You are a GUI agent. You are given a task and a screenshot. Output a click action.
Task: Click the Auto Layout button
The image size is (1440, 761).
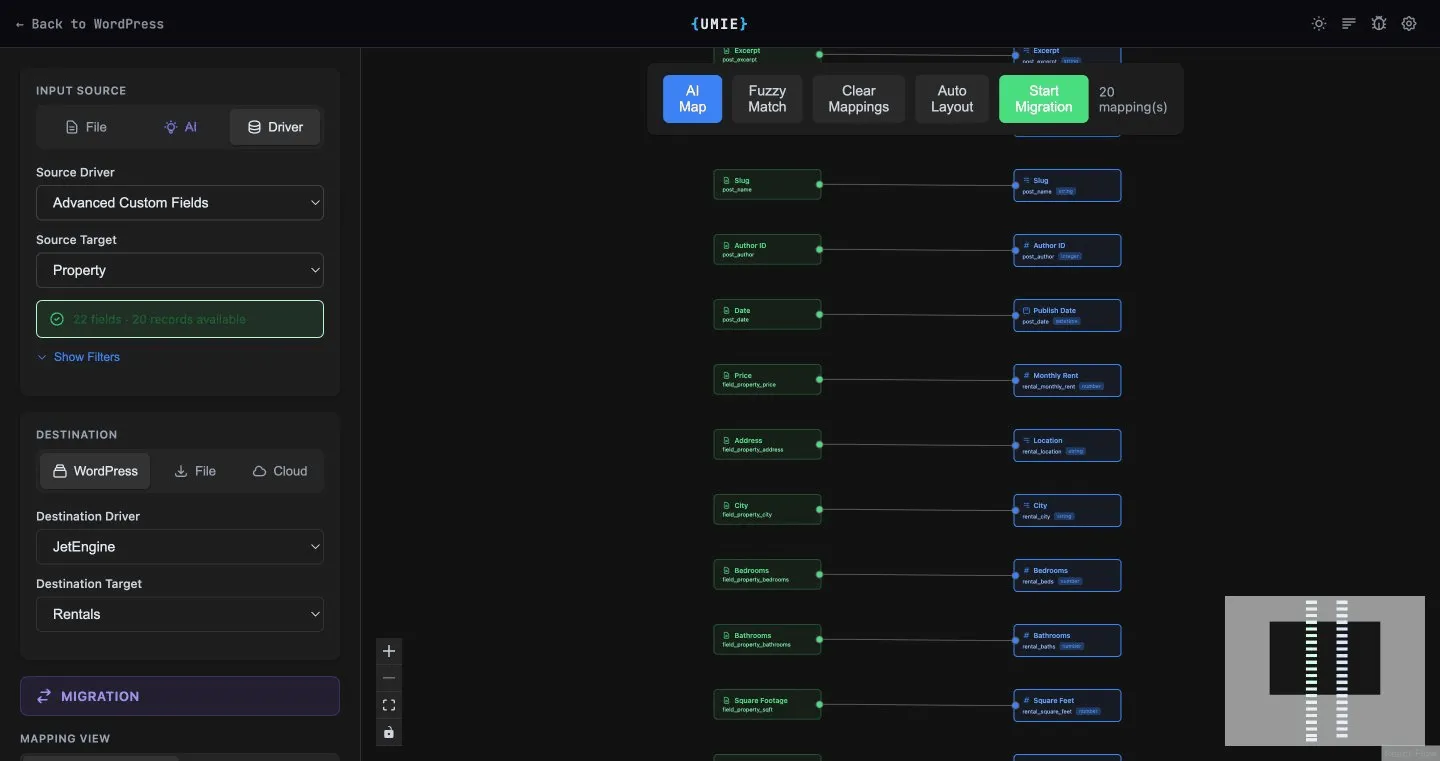point(952,99)
